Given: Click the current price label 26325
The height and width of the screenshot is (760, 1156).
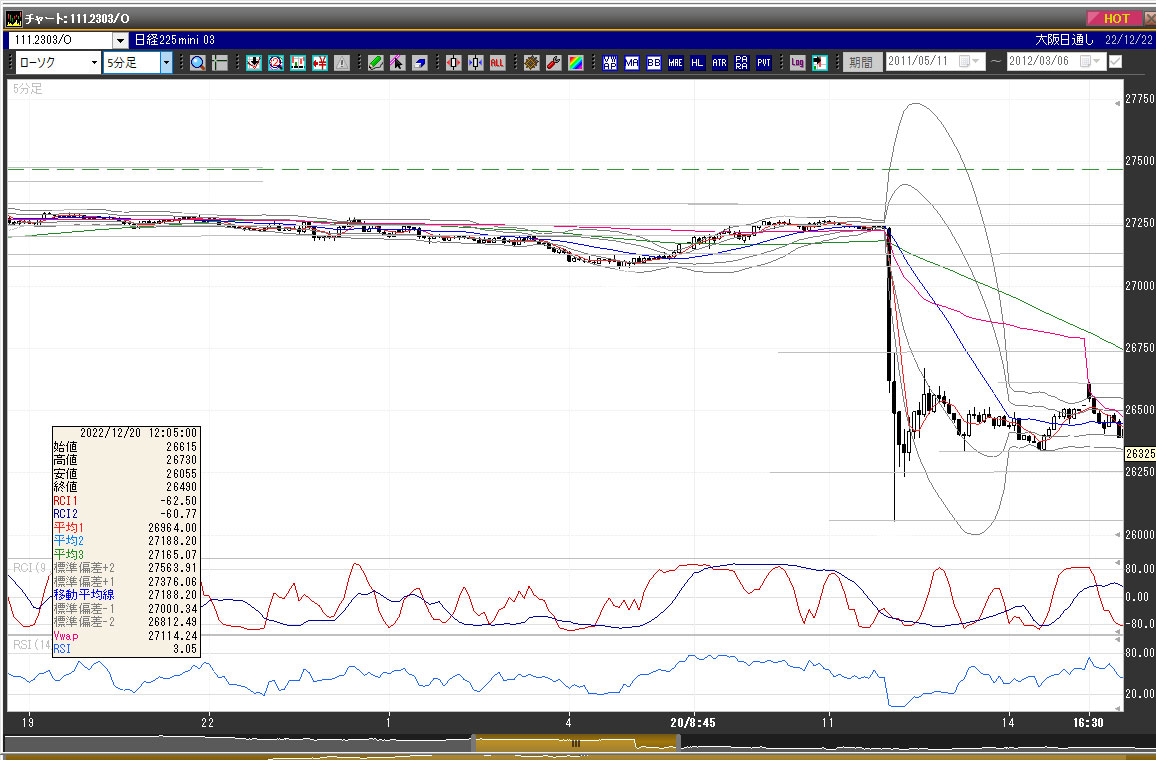Looking at the screenshot, I should [1140, 454].
